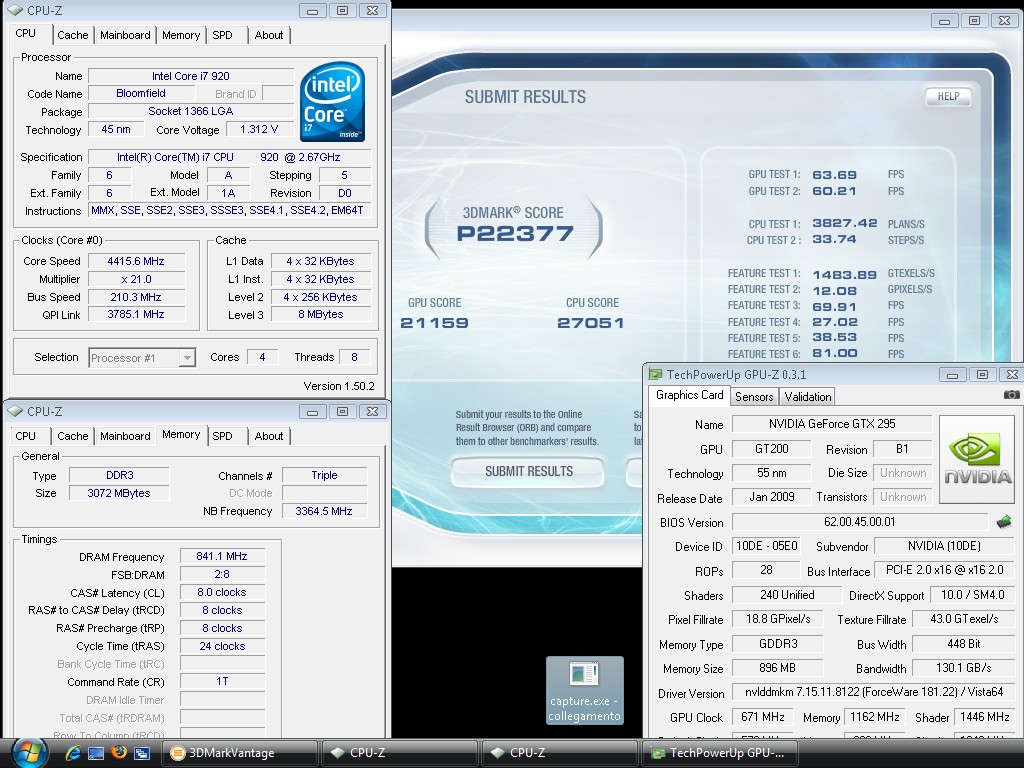1024x768 pixels.
Task: Open the Windows Start orb
Action: 29,753
